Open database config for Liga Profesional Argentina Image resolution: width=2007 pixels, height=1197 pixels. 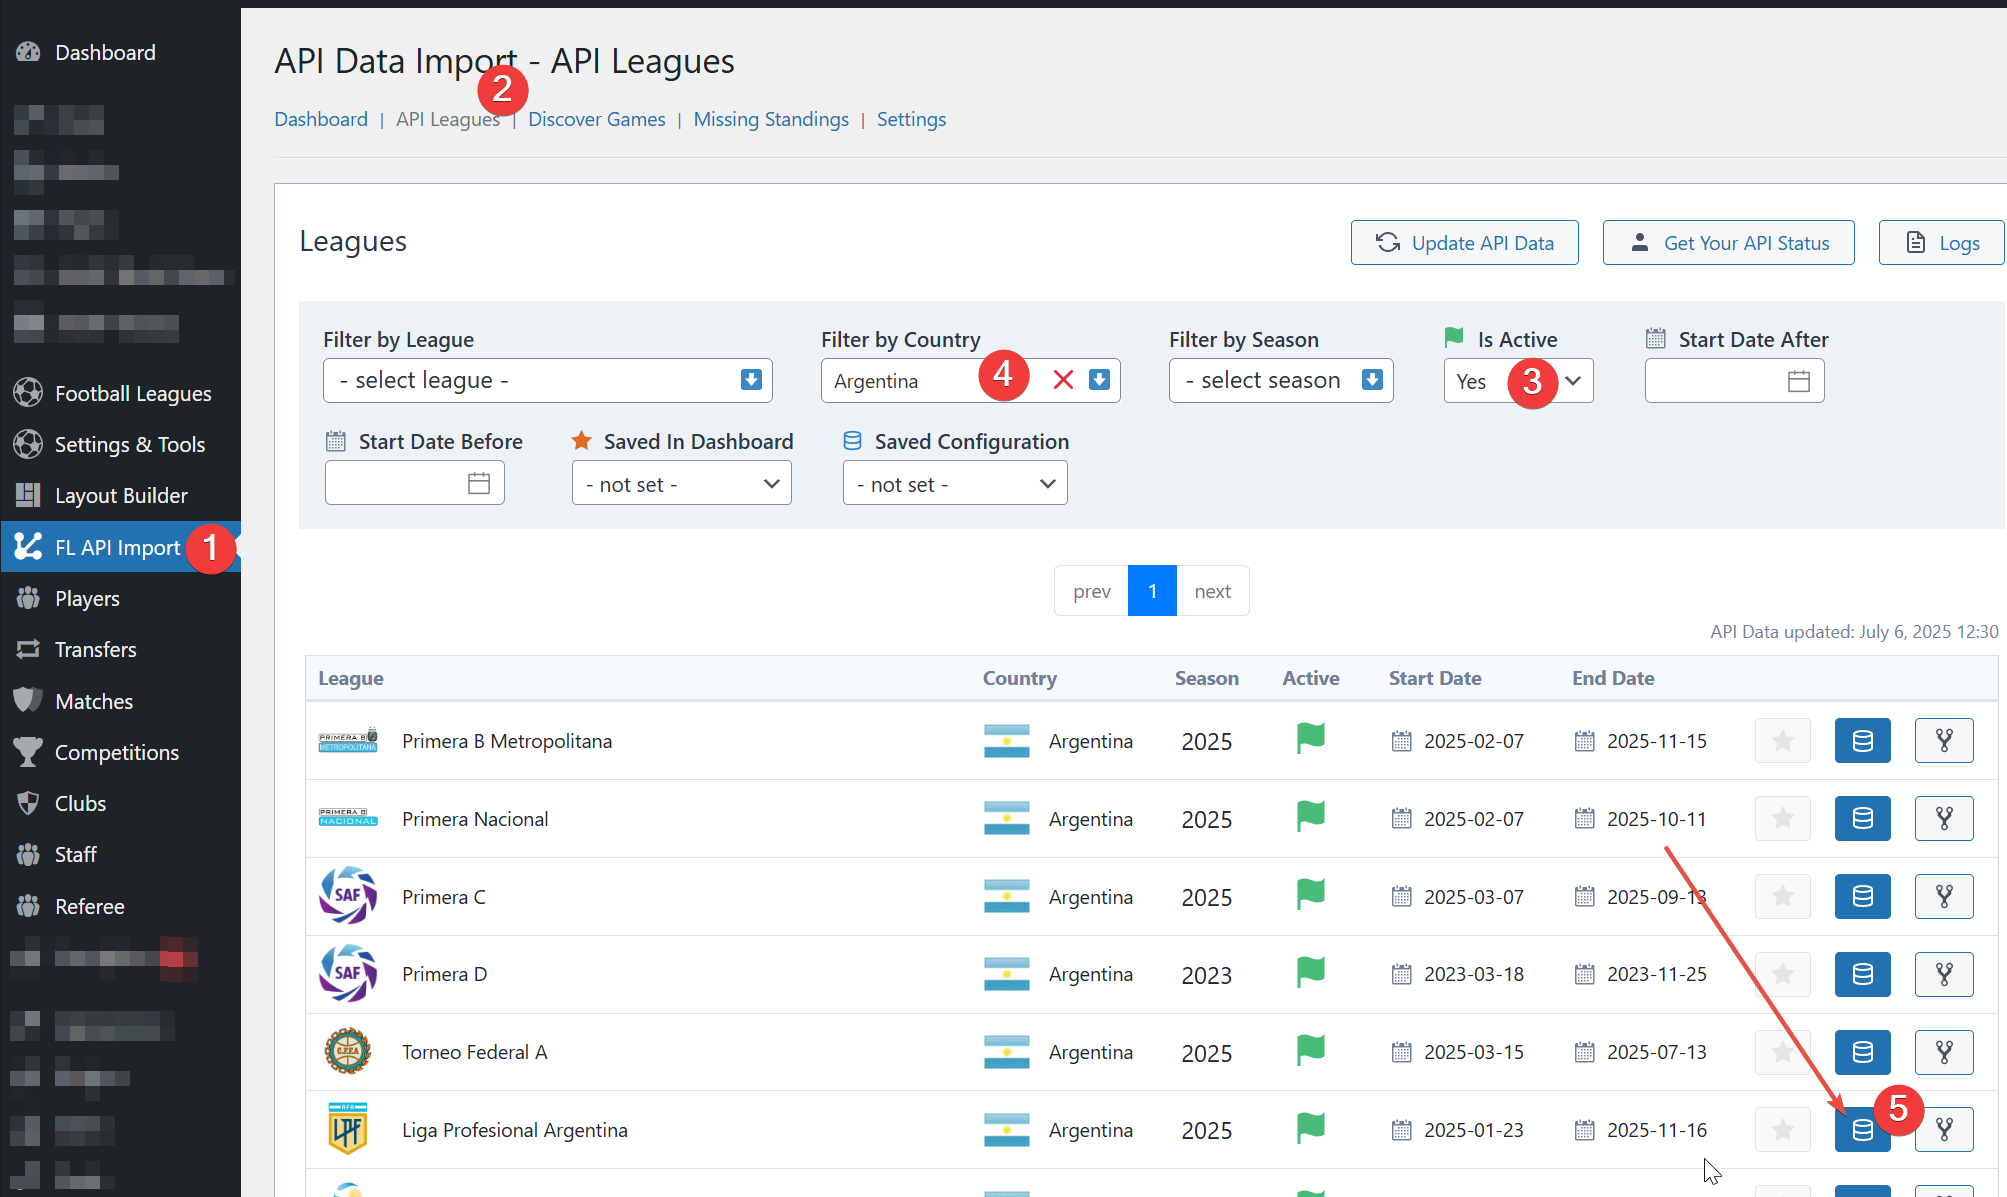[x=1862, y=1130]
